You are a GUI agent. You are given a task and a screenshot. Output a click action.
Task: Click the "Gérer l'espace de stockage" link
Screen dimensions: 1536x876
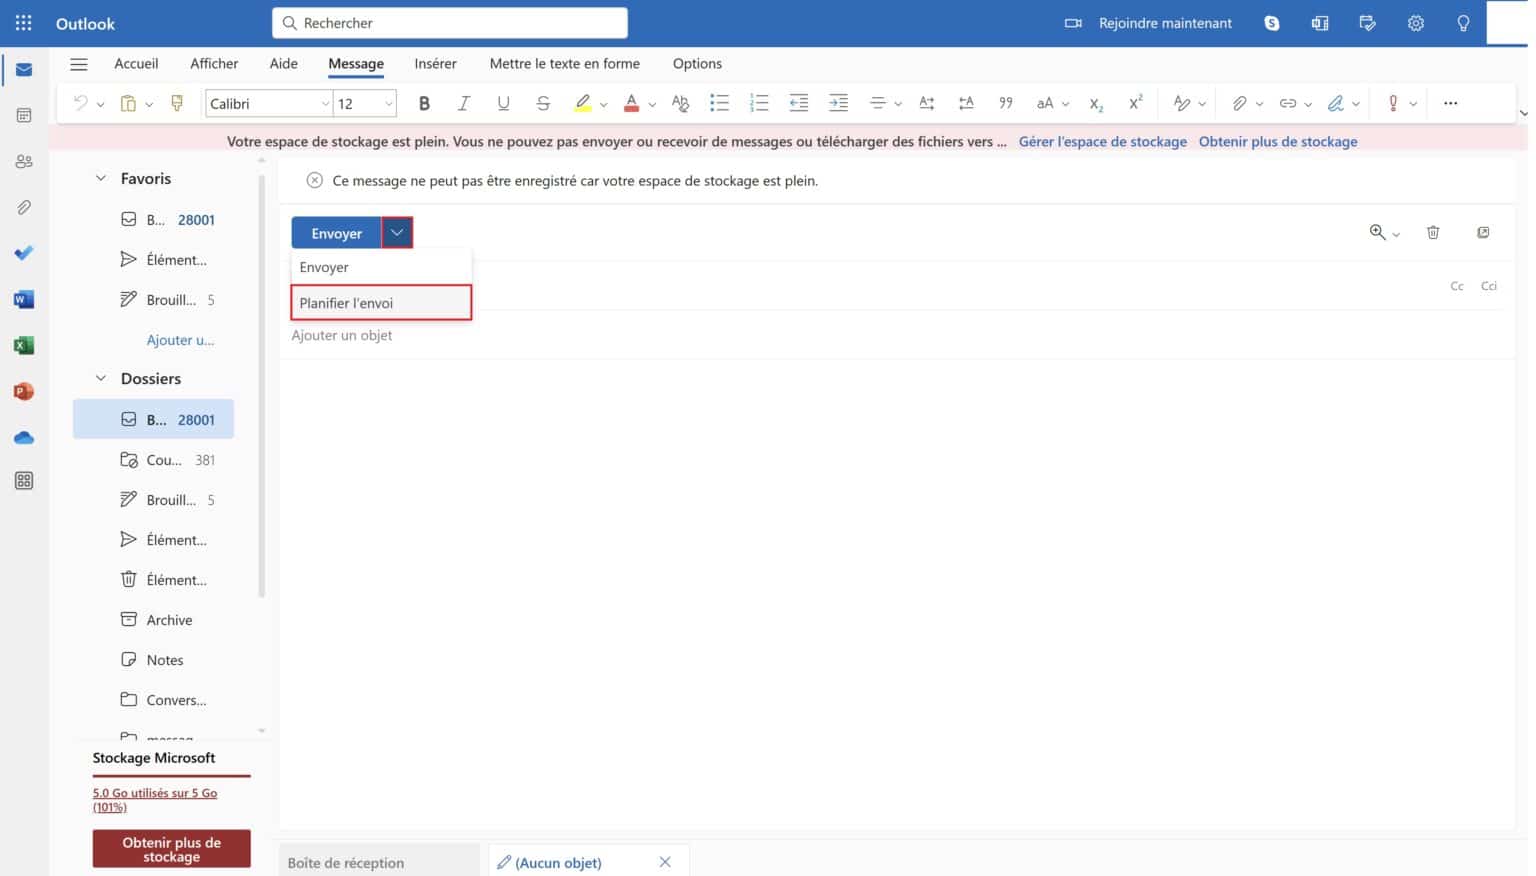pos(1102,141)
